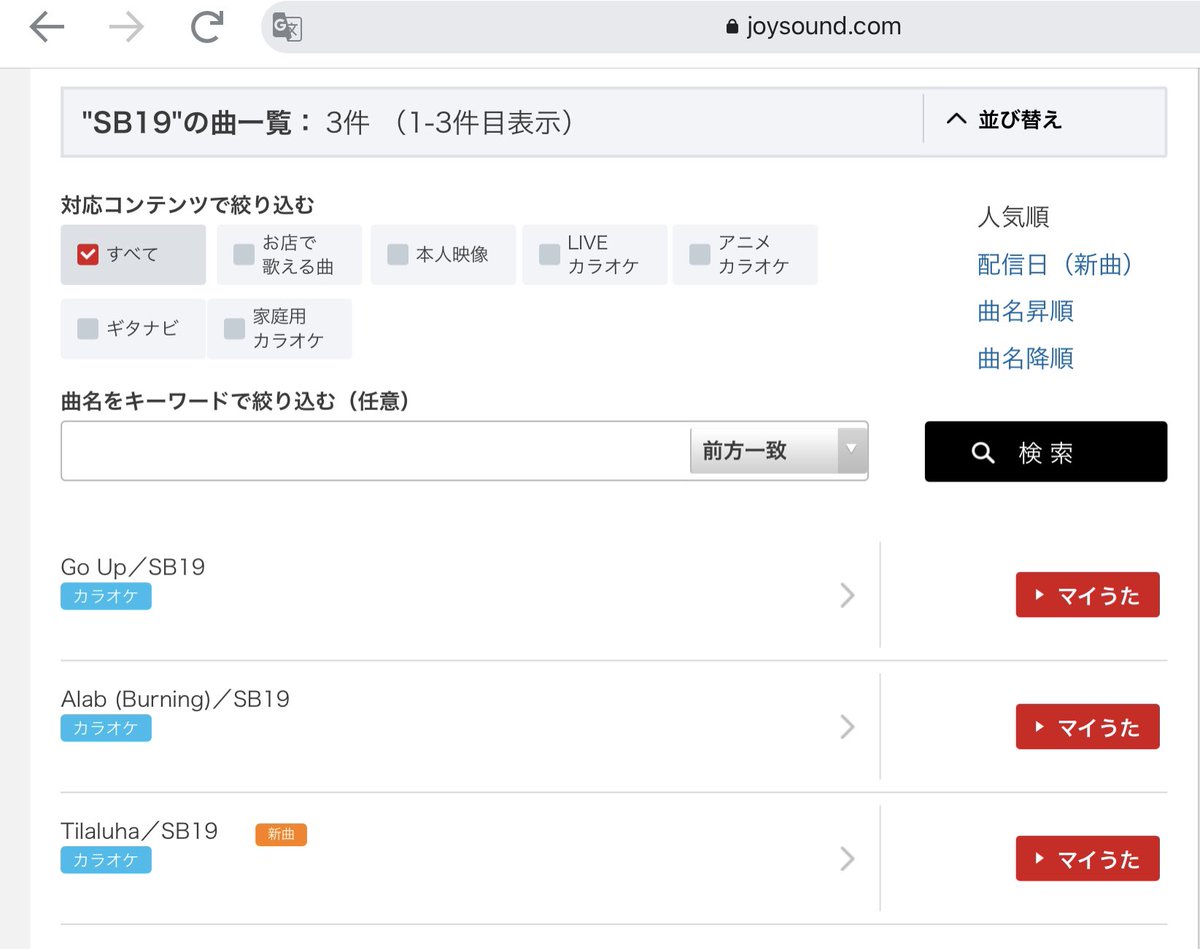Sort by 人気順 popularity

click(x=1013, y=218)
